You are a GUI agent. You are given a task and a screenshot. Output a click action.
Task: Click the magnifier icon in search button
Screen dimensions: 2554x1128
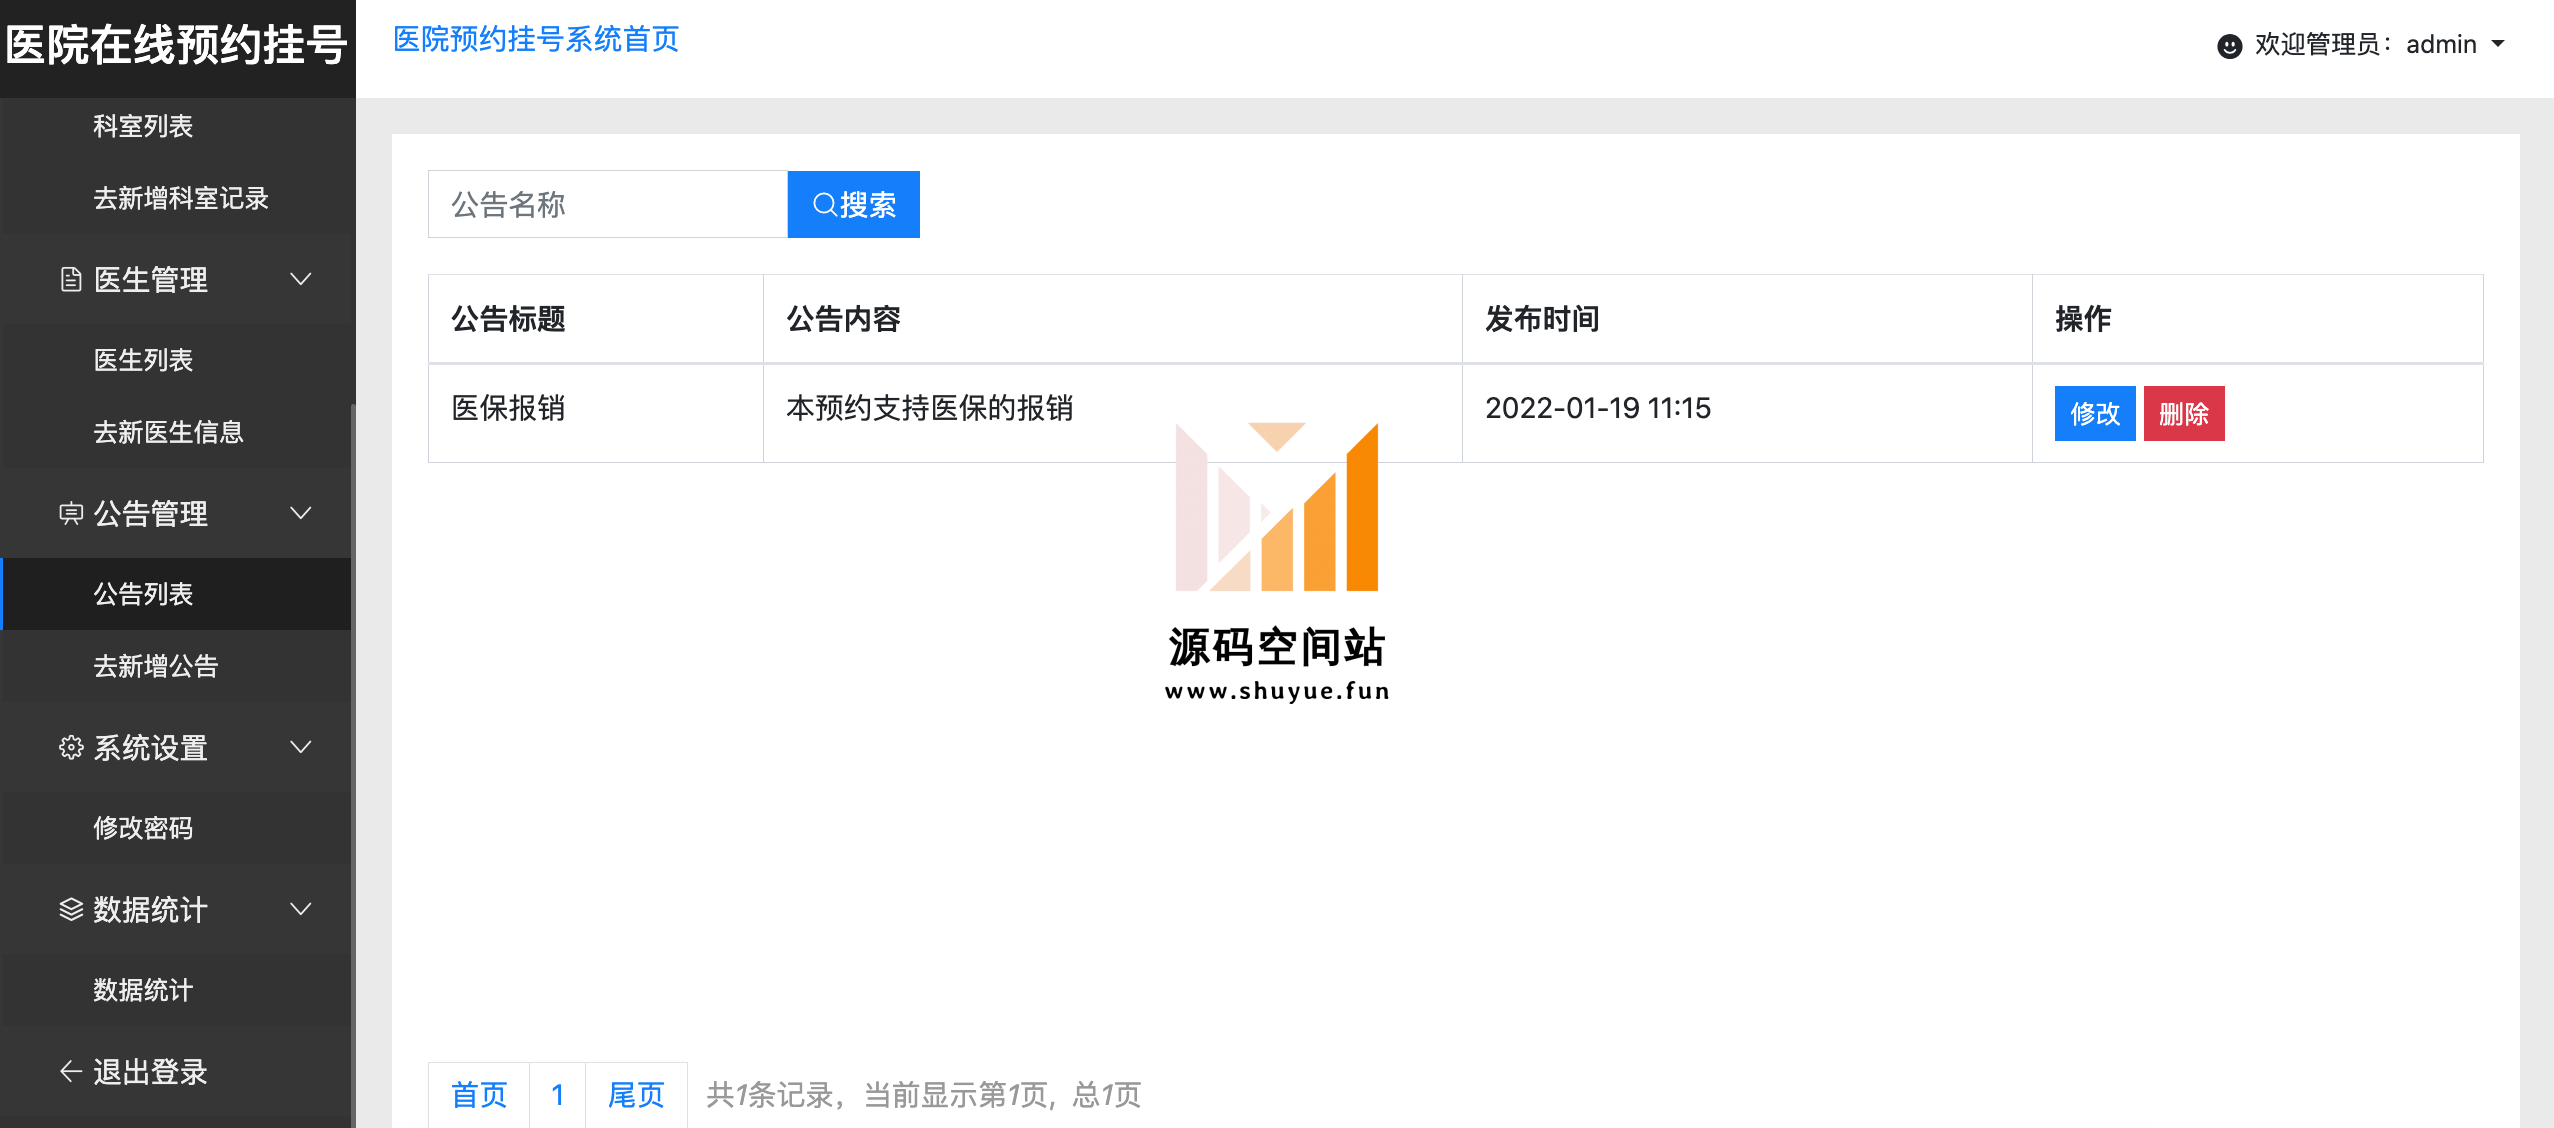click(824, 205)
